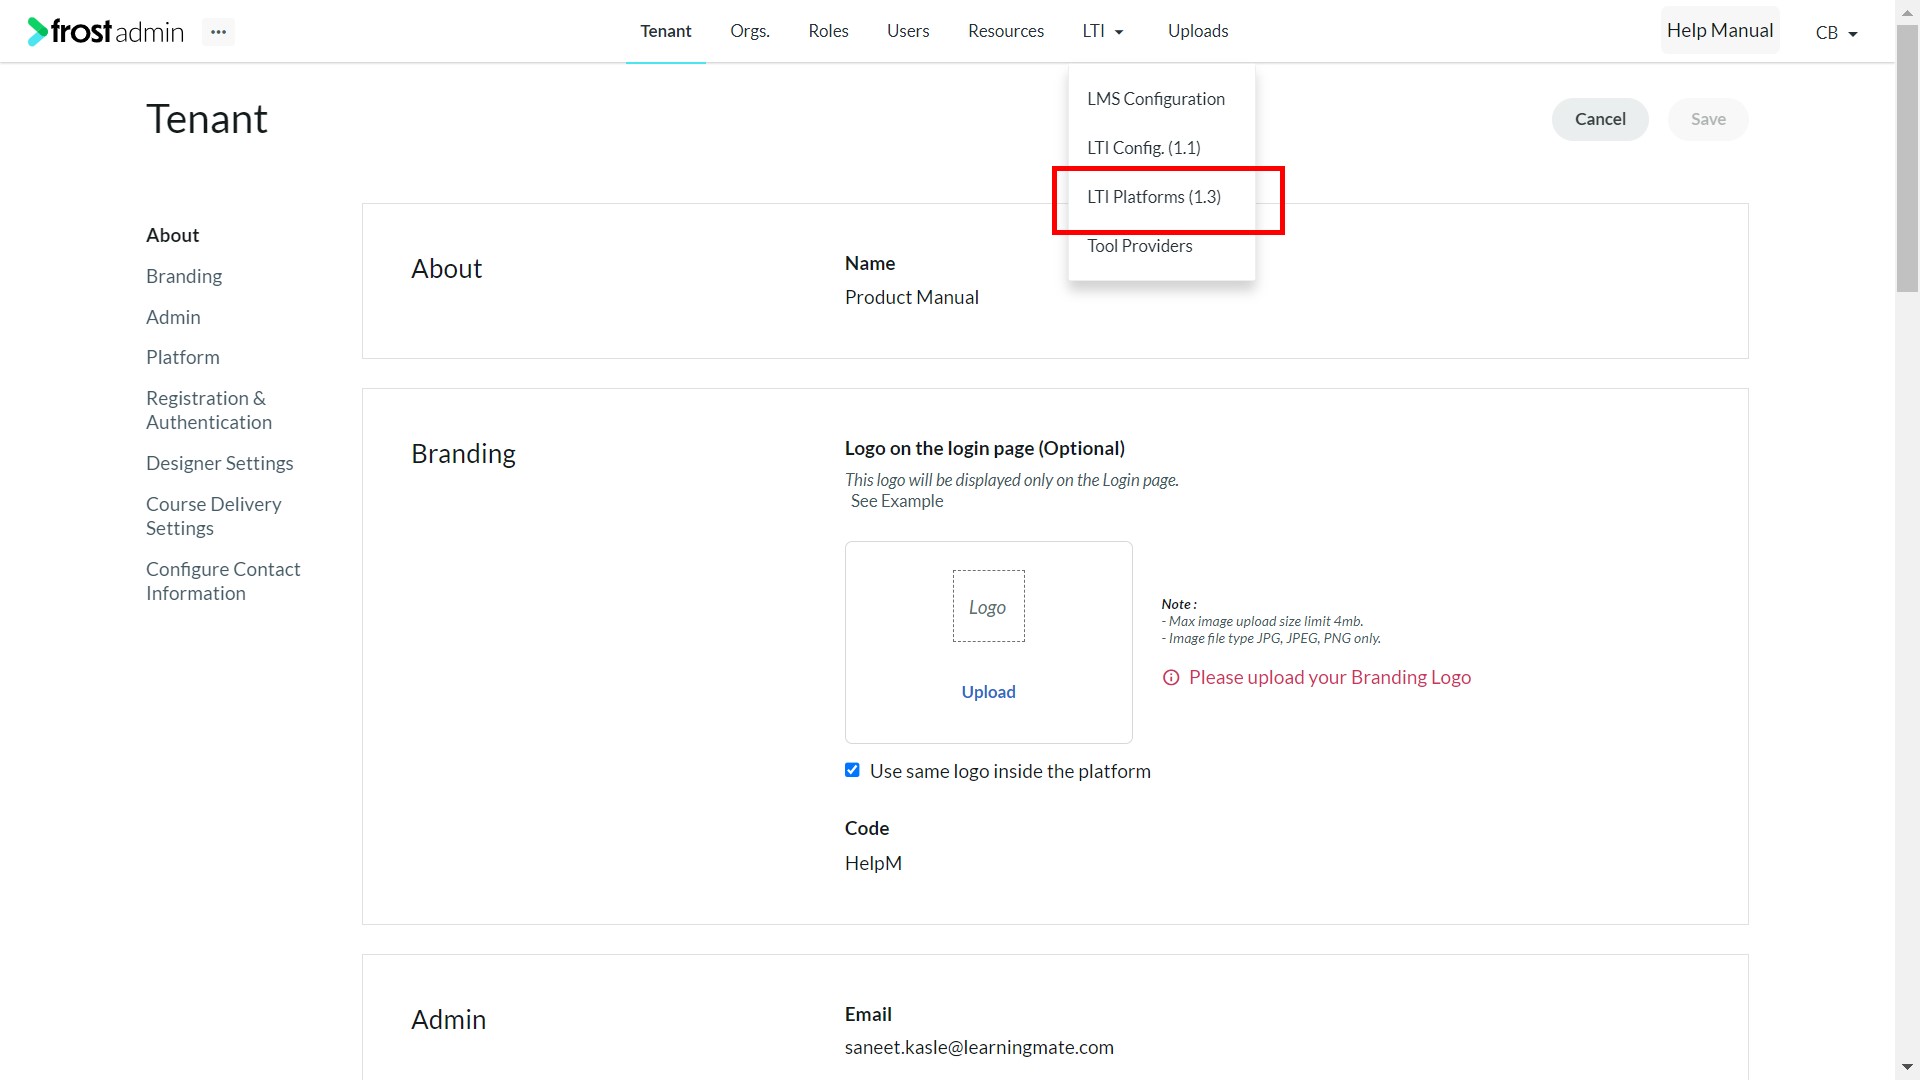This screenshot has width=1920, height=1080.
Task: Open the three-dots app switcher icon
Action: [x=218, y=32]
